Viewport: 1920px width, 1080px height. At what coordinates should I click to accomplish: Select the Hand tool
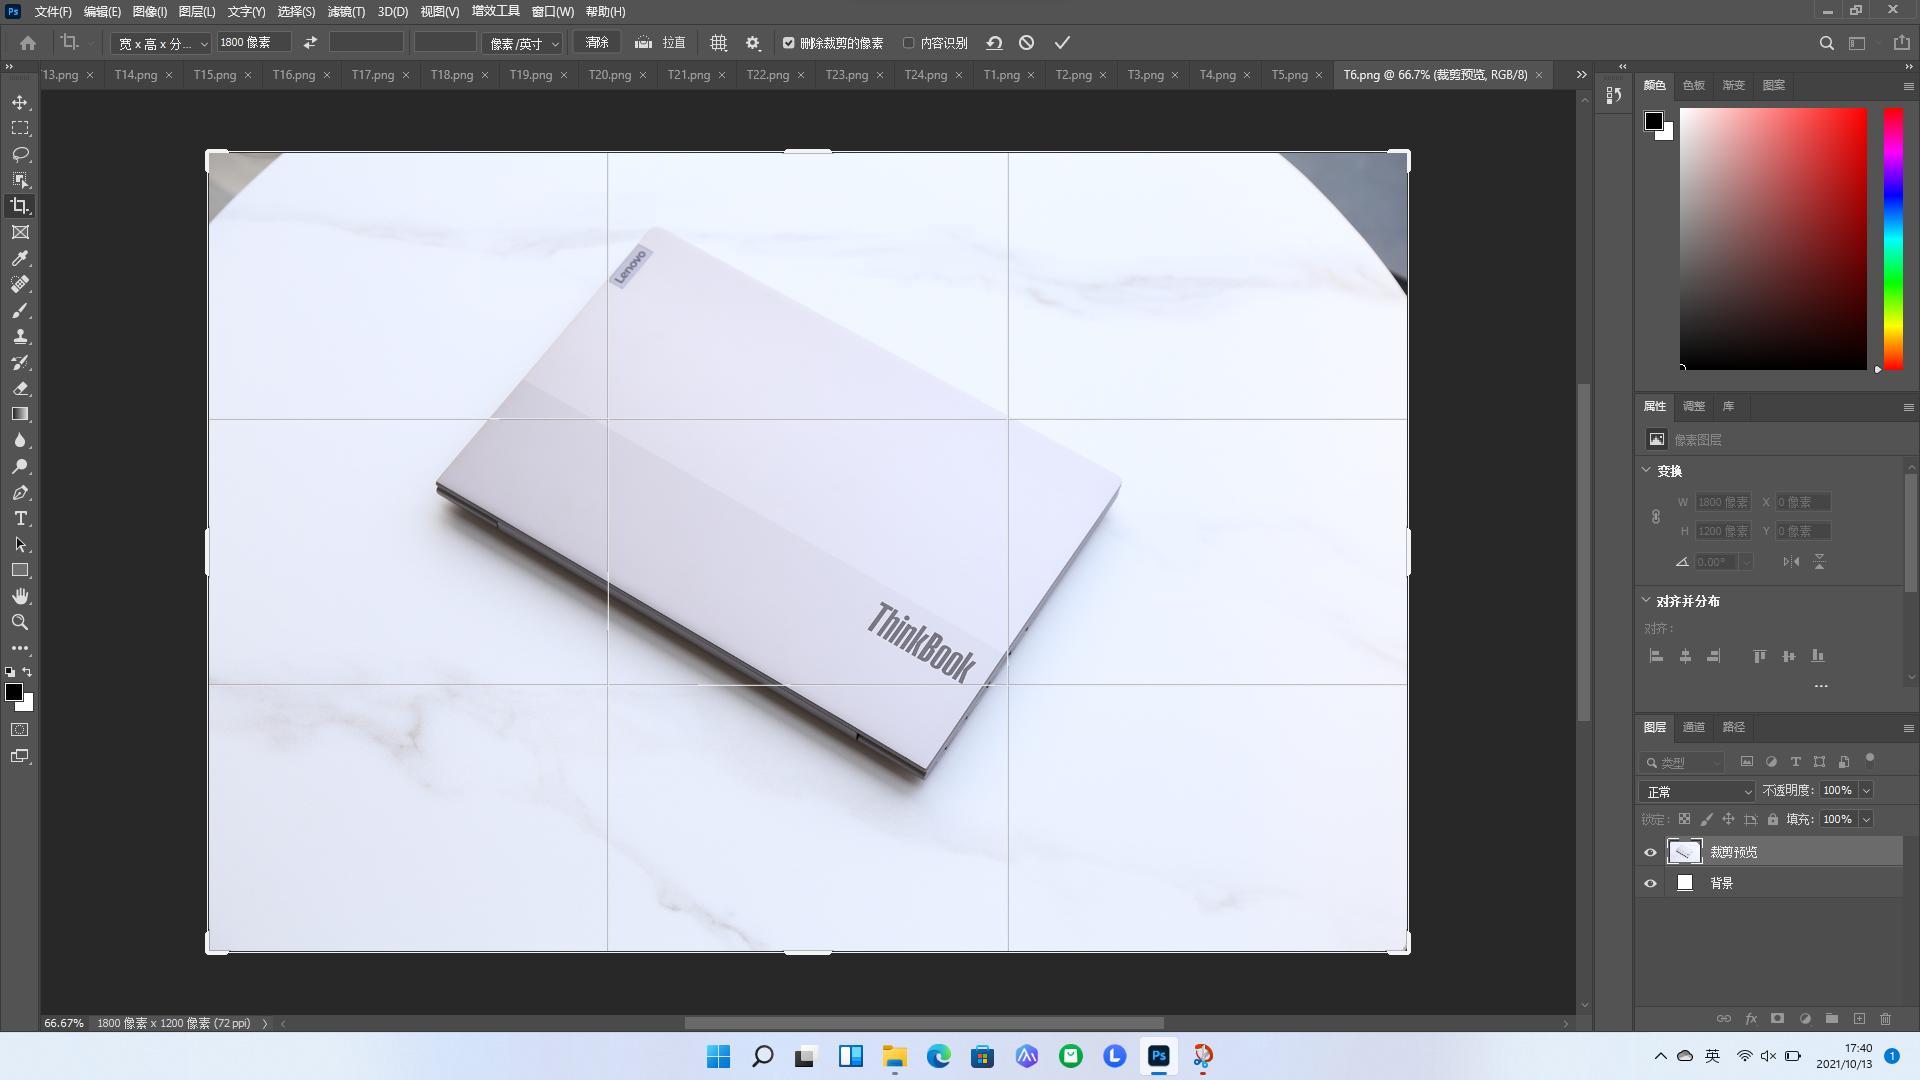click(20, 596)
